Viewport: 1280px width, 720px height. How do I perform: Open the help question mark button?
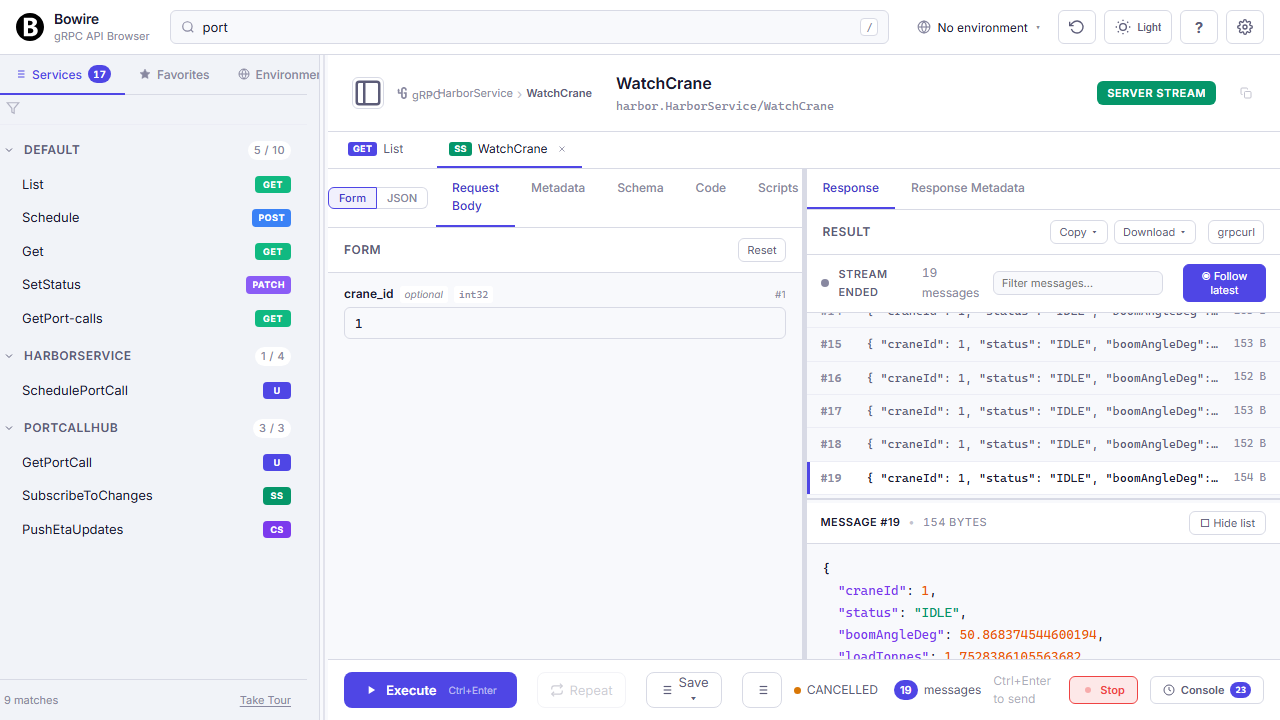(x=1199, y=27)
